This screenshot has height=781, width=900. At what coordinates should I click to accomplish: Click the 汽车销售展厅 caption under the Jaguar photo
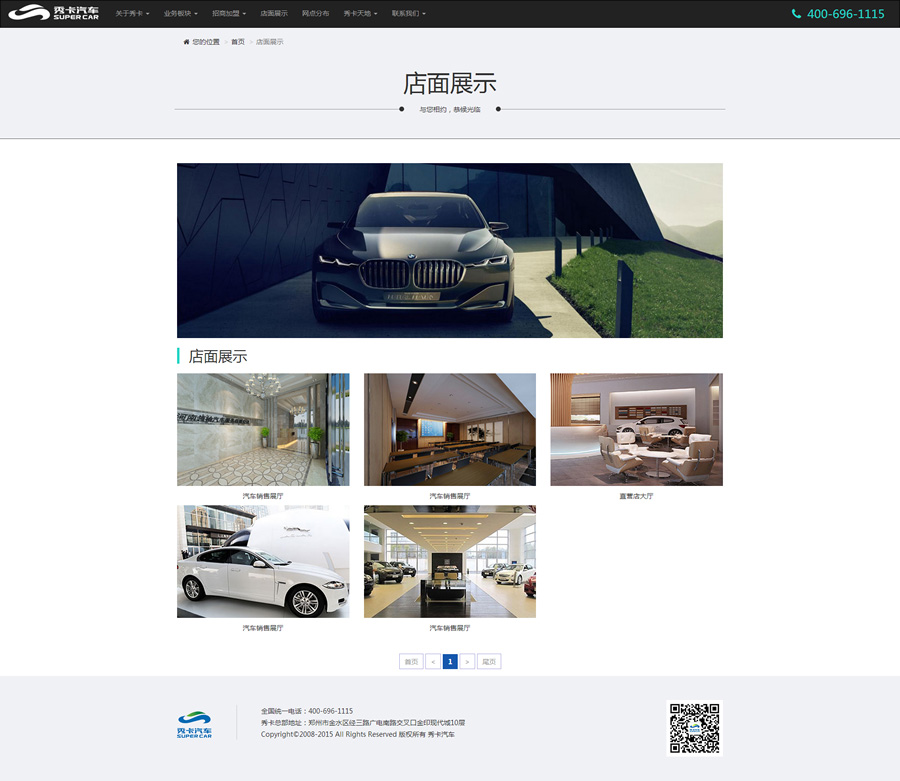263,628
